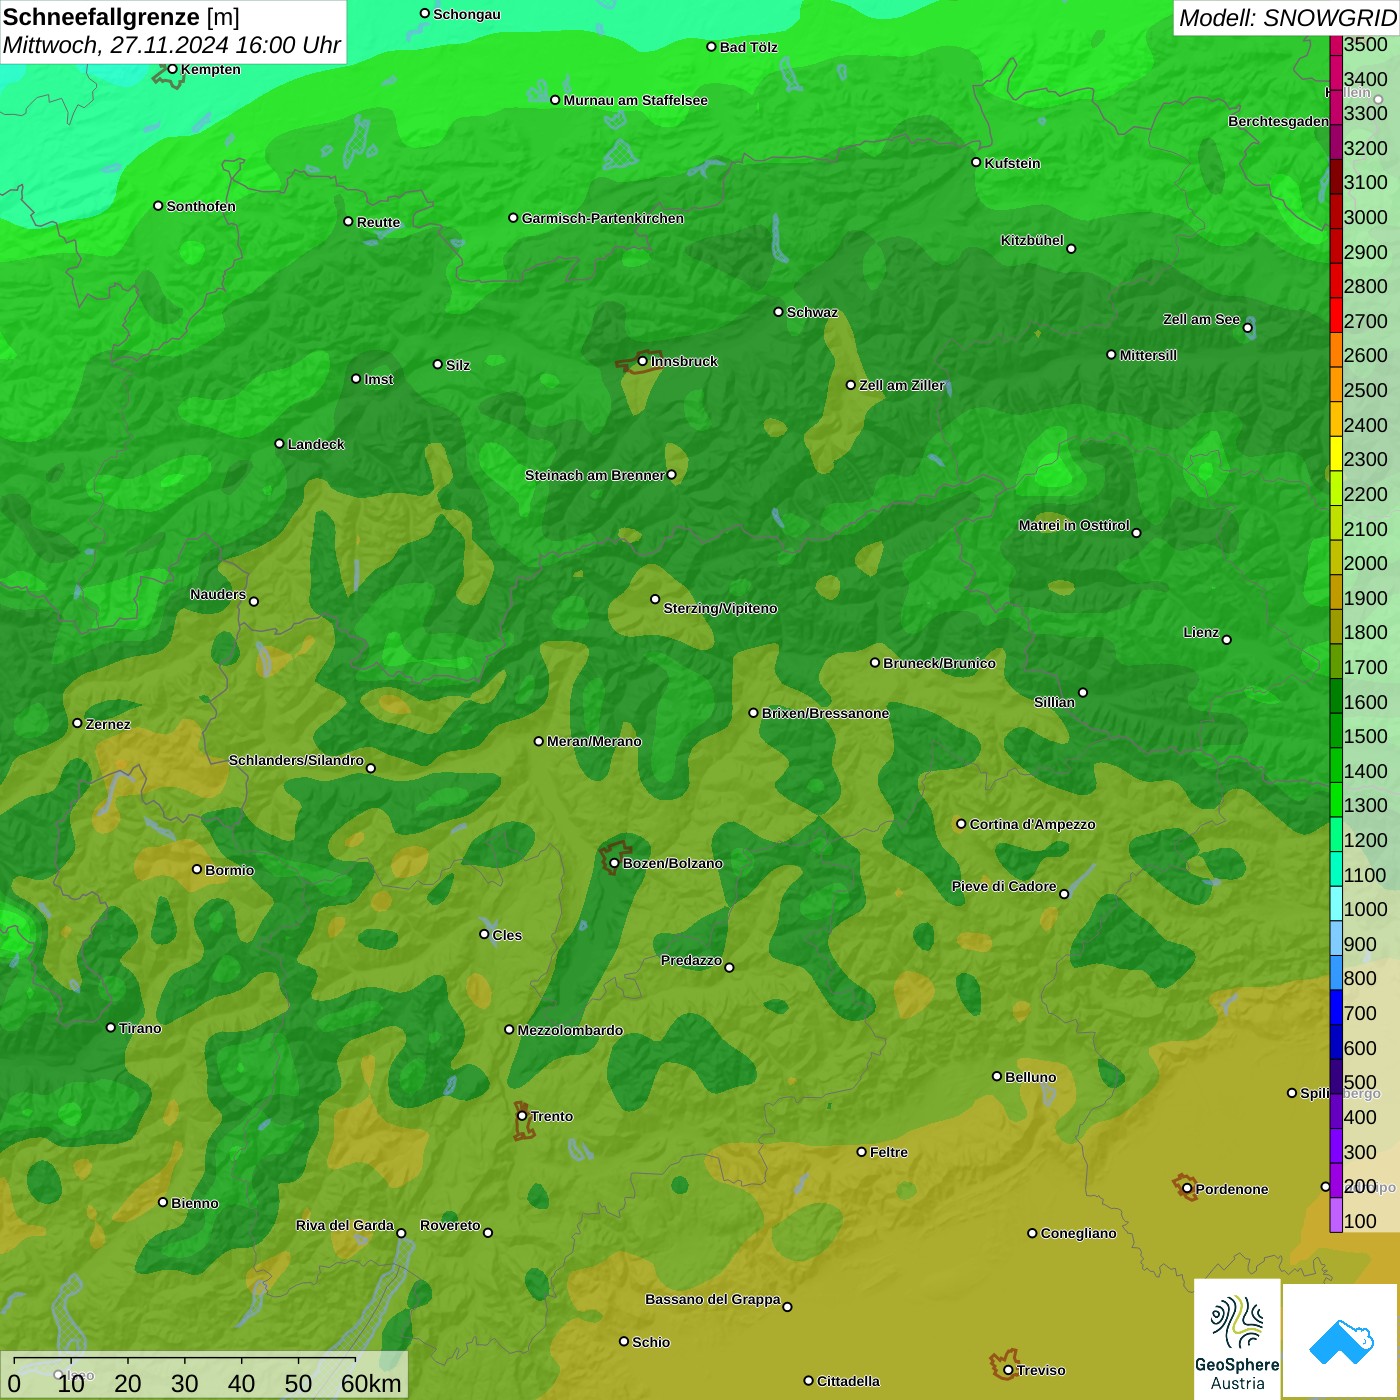Click the Murnau am Staffelsee label
The image size is (1400, 1400).
pyautogui.click(x=635, y=100)
